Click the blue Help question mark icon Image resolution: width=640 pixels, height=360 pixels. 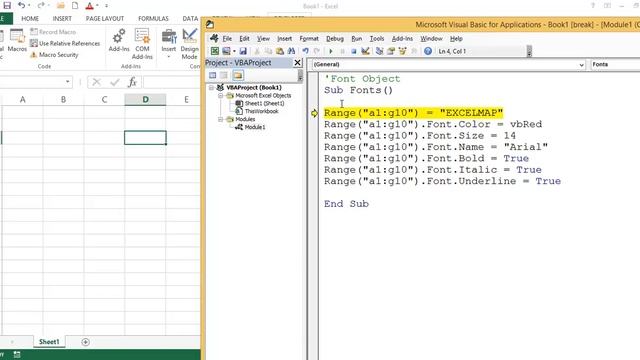point(428,51)
